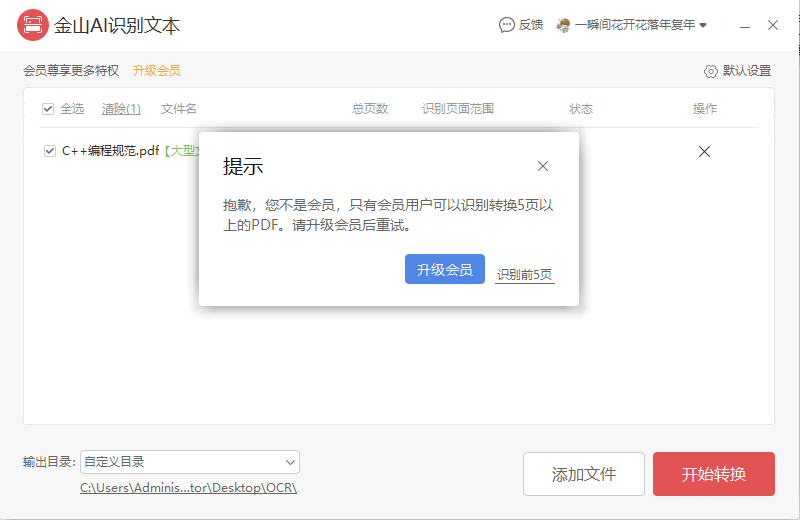Click the 识别页面范围 column header
Screen dimensions: 800x520
point(458,109)
